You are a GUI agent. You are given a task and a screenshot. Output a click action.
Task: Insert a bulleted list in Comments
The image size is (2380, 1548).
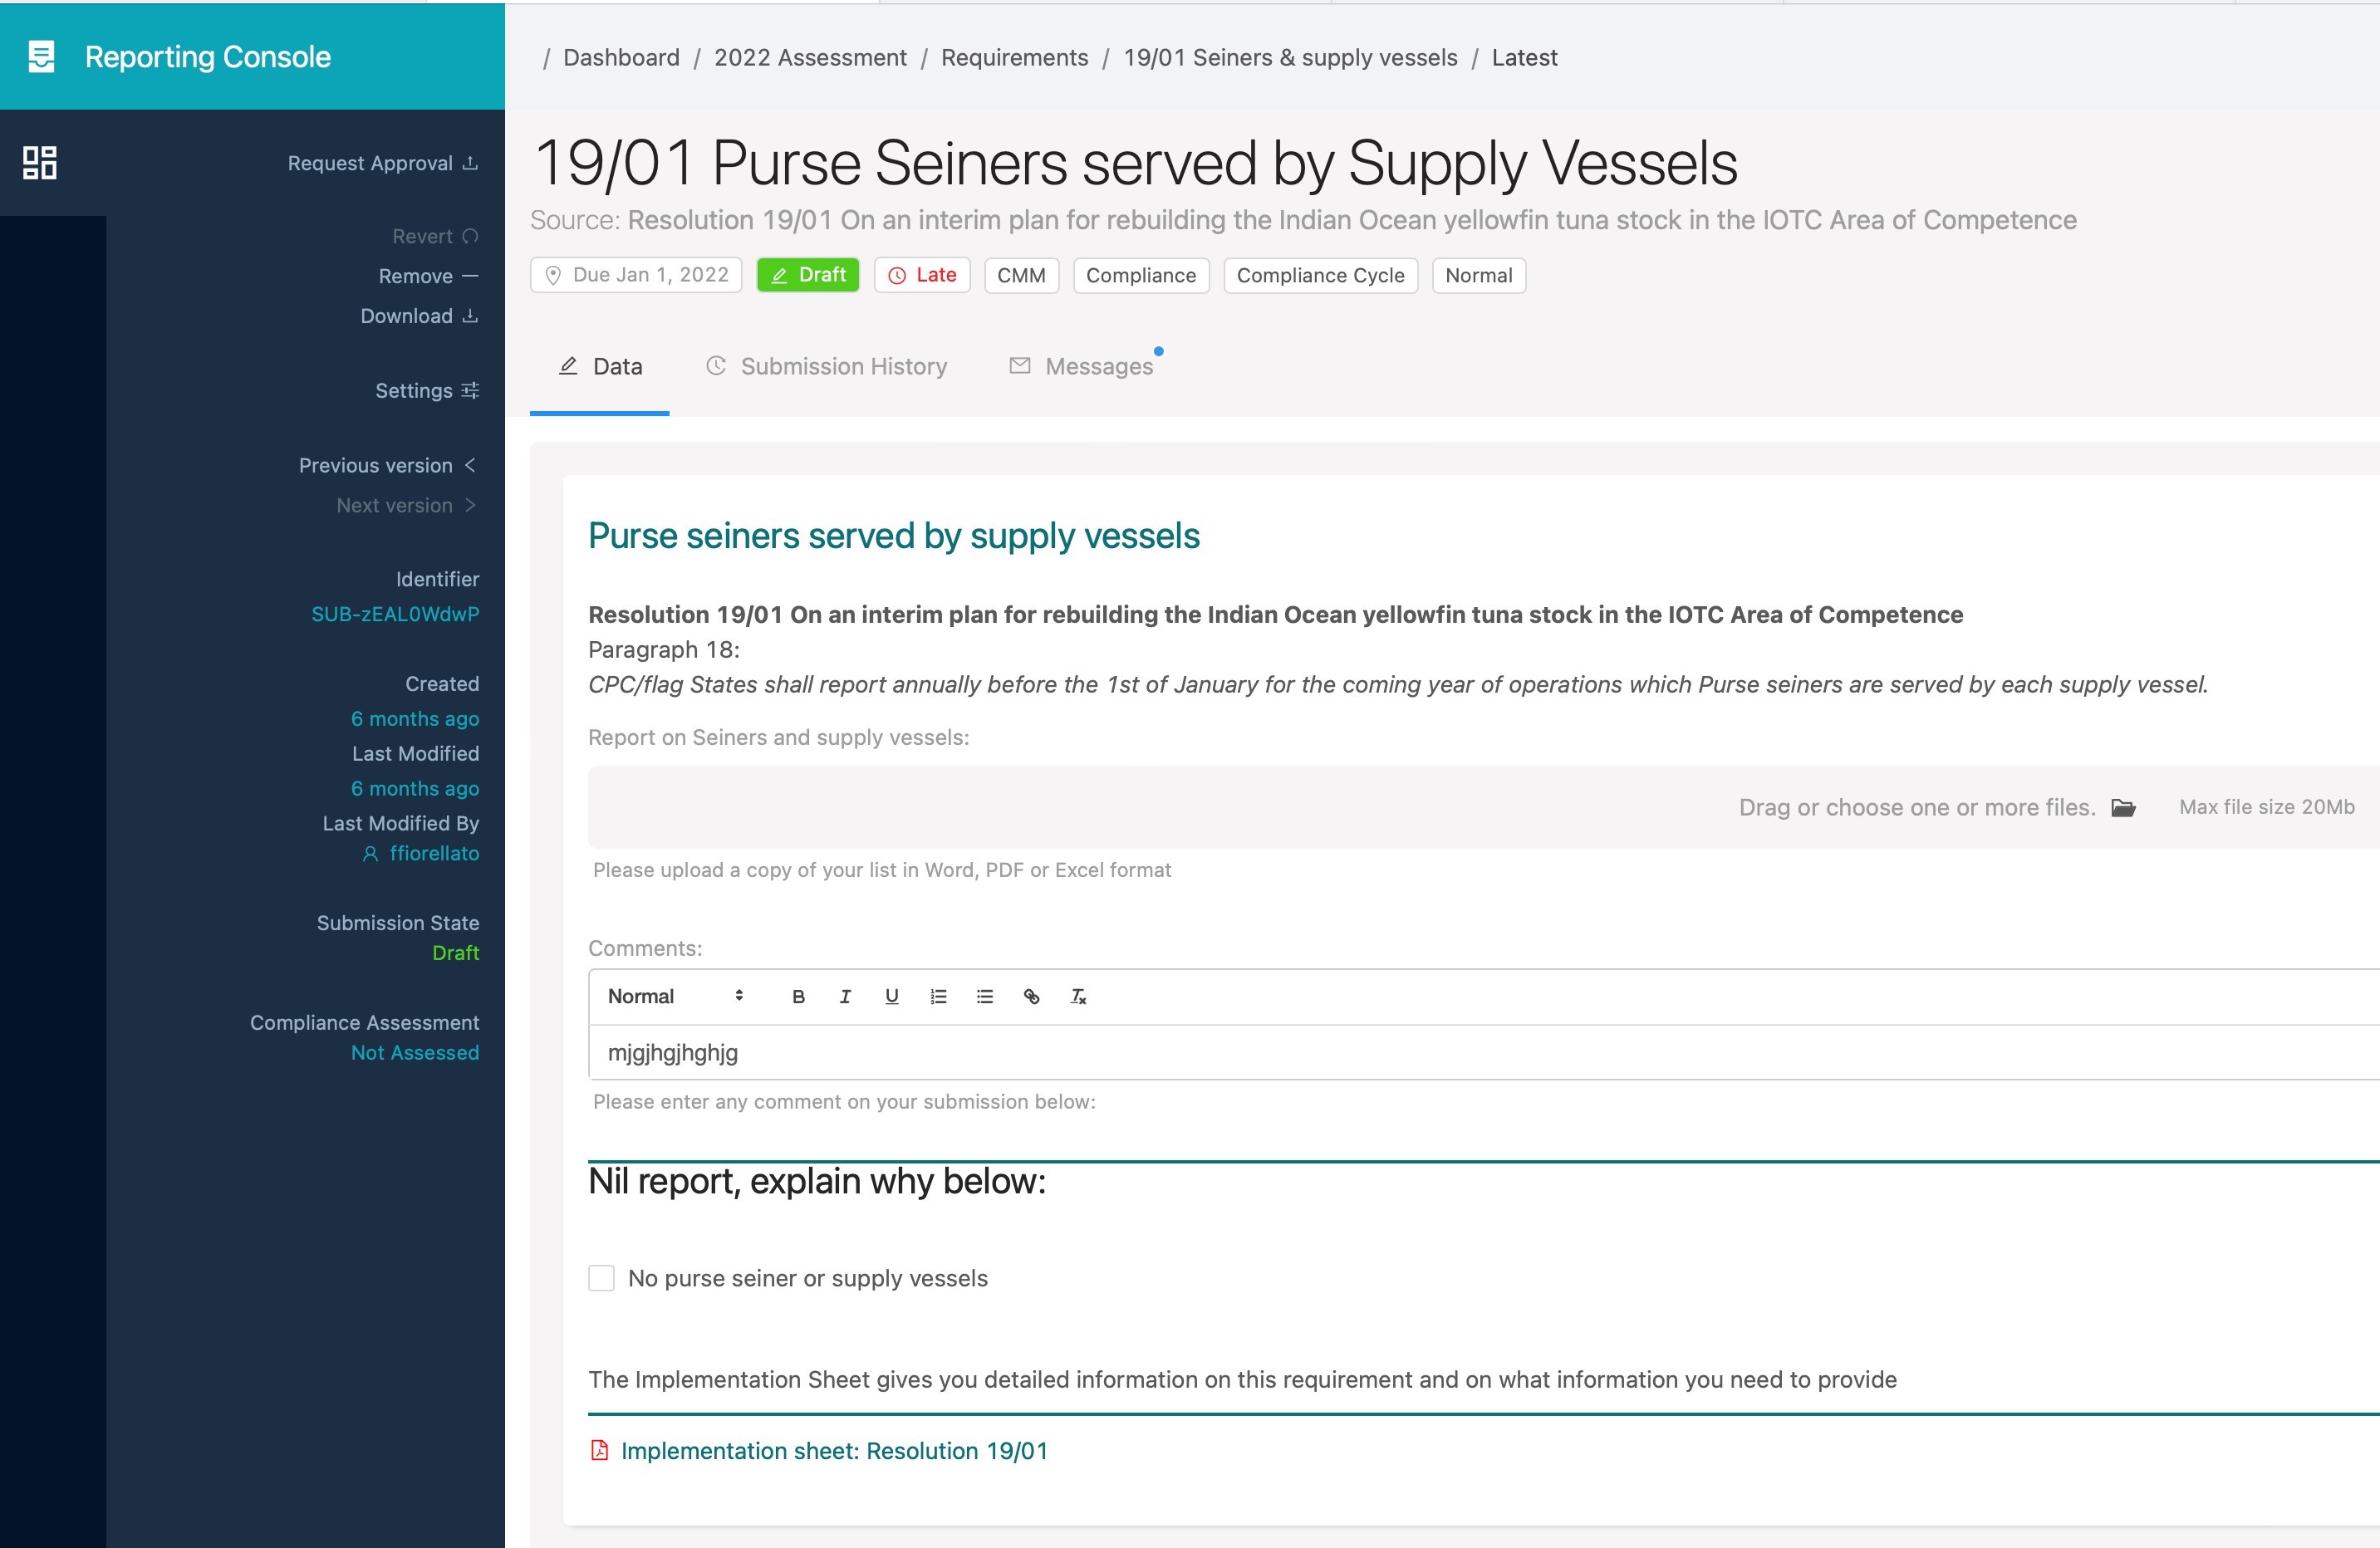pyautogui.click(x=985, y=996)
